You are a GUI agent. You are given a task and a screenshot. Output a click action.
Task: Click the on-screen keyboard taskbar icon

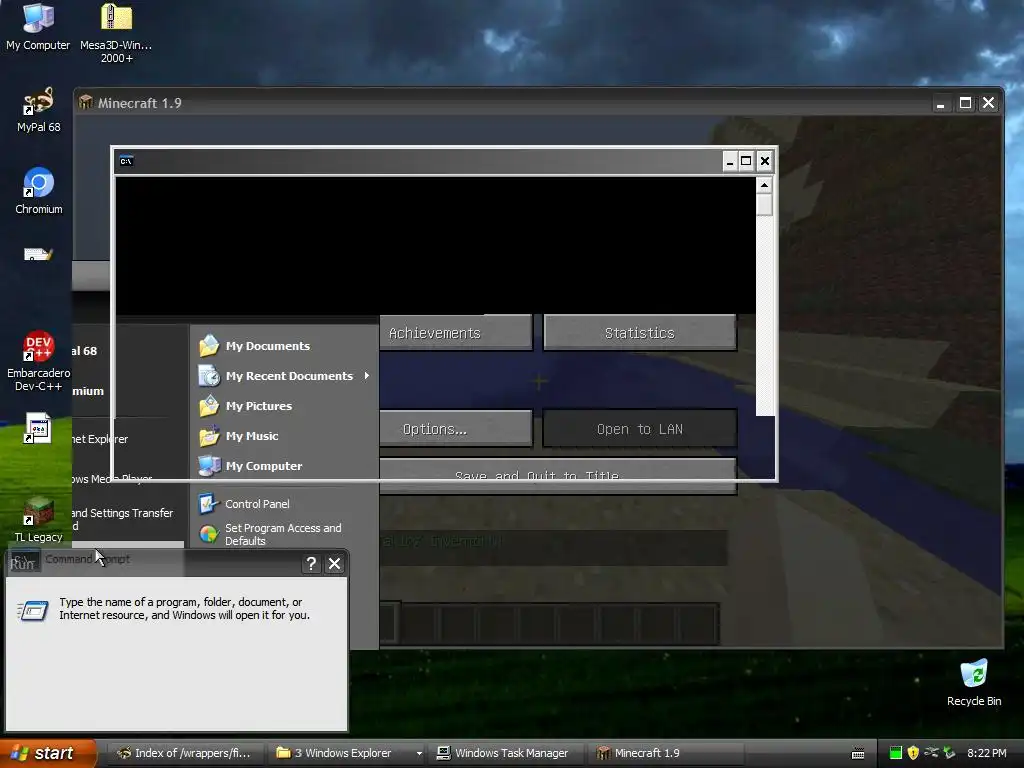(x=858, y=754)
